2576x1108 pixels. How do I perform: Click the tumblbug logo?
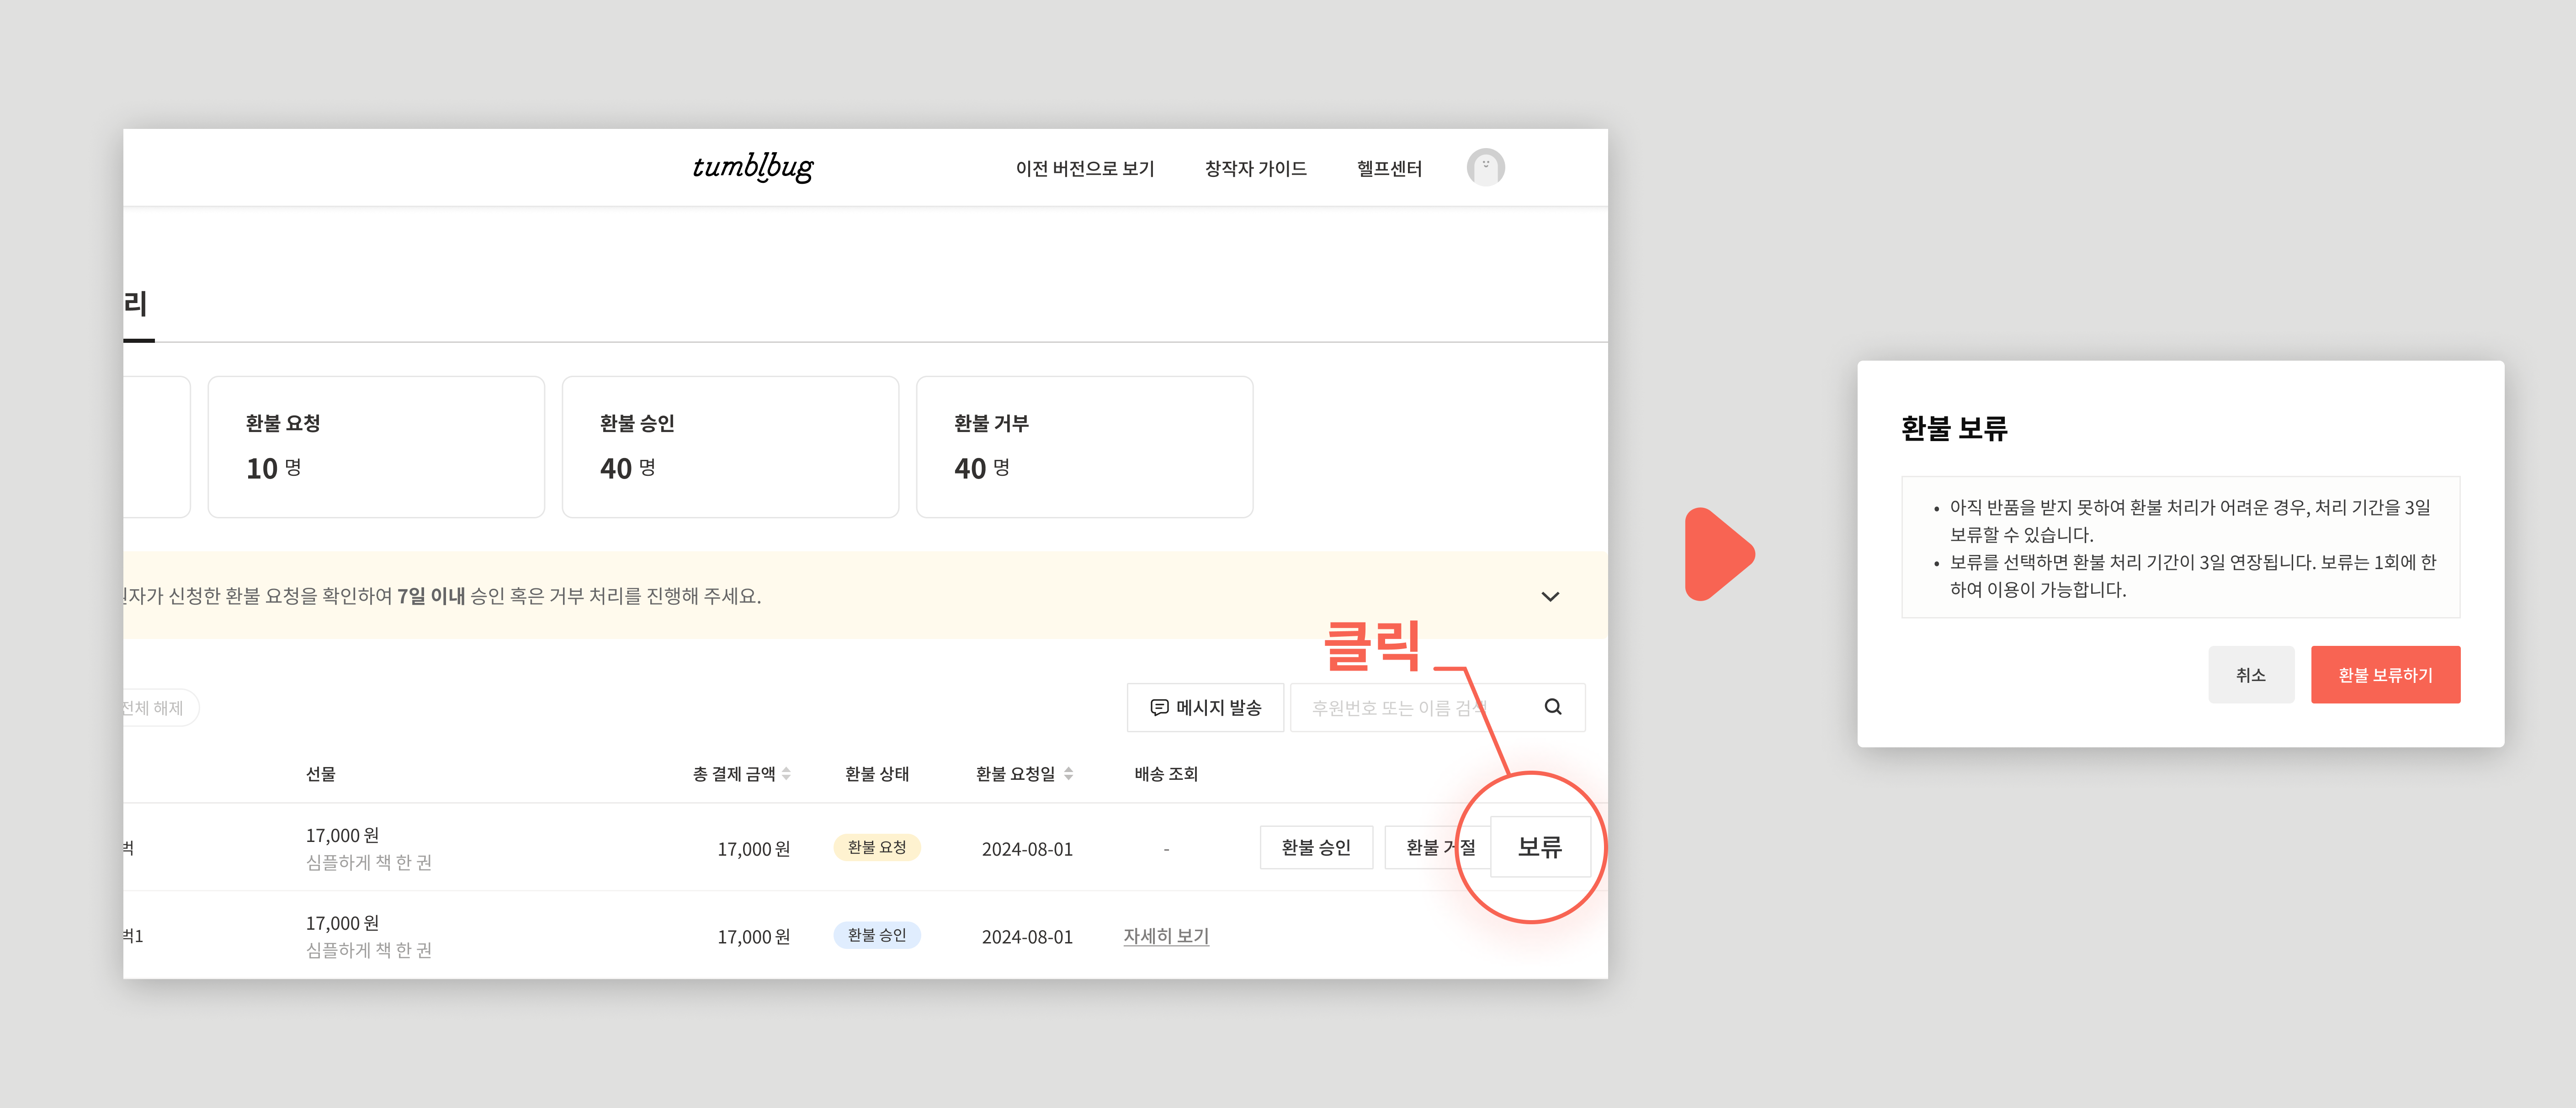click(752, 167)
